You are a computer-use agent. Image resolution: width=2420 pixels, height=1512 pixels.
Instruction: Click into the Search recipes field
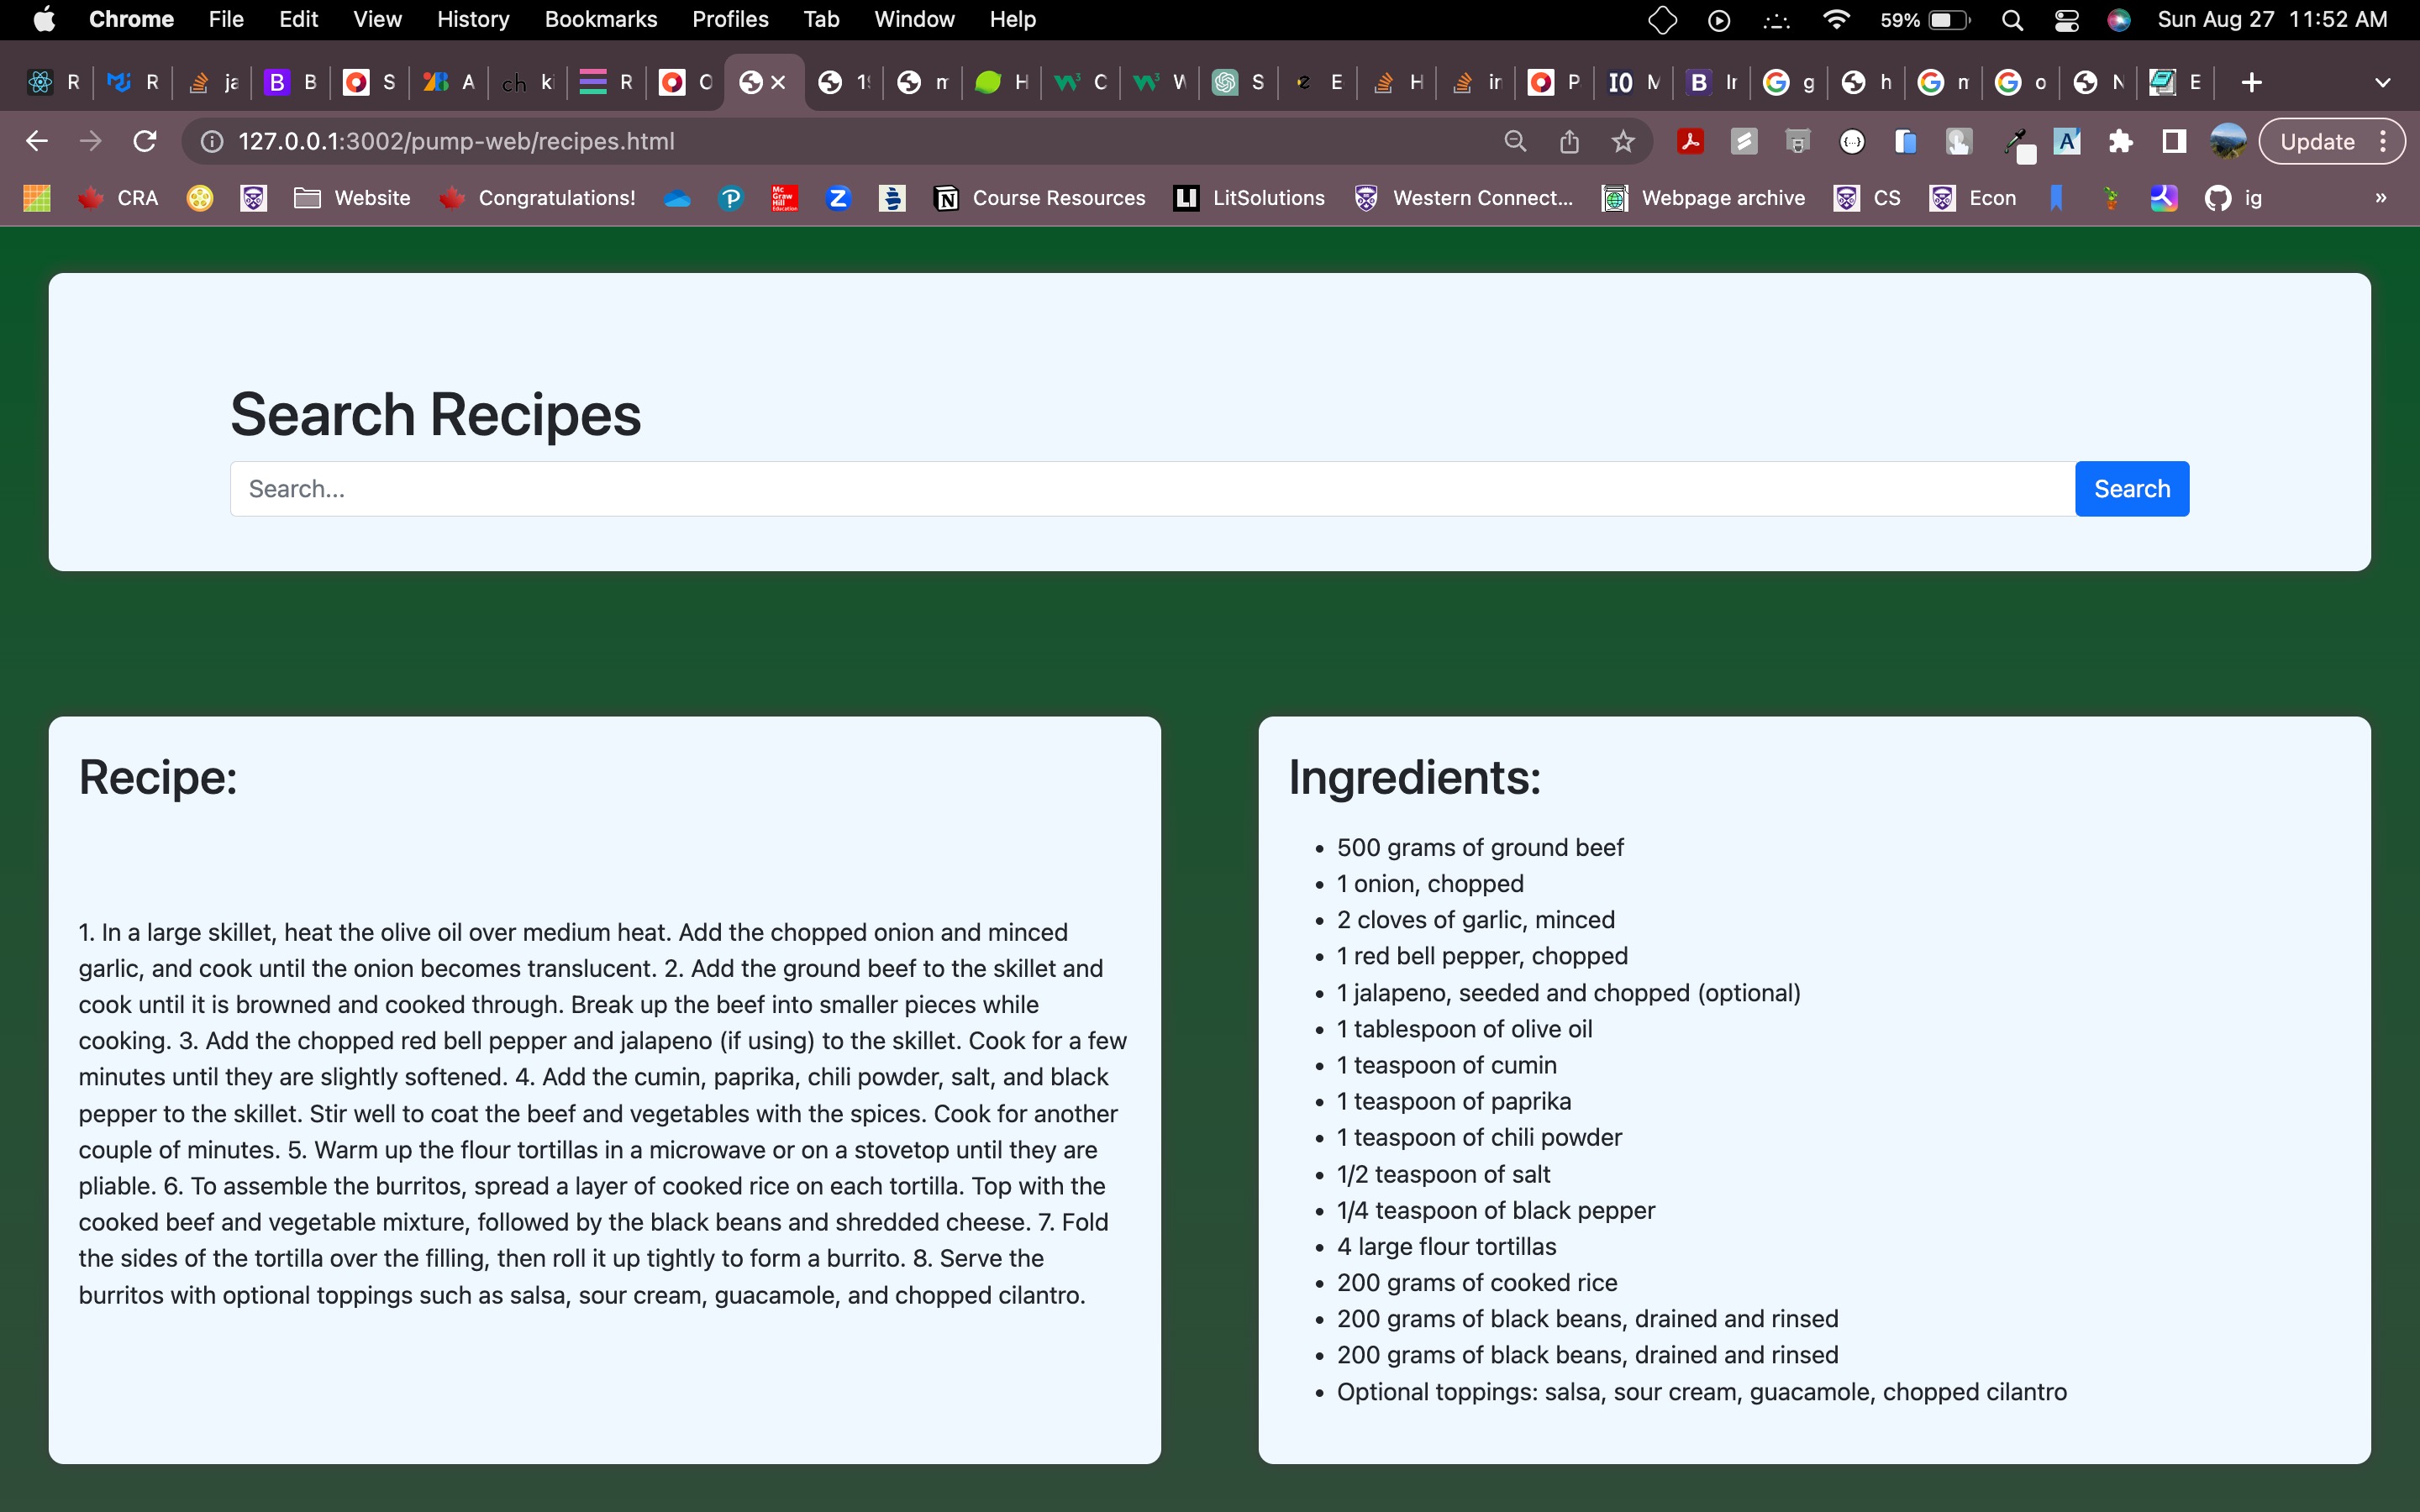tap(1150, 489)
